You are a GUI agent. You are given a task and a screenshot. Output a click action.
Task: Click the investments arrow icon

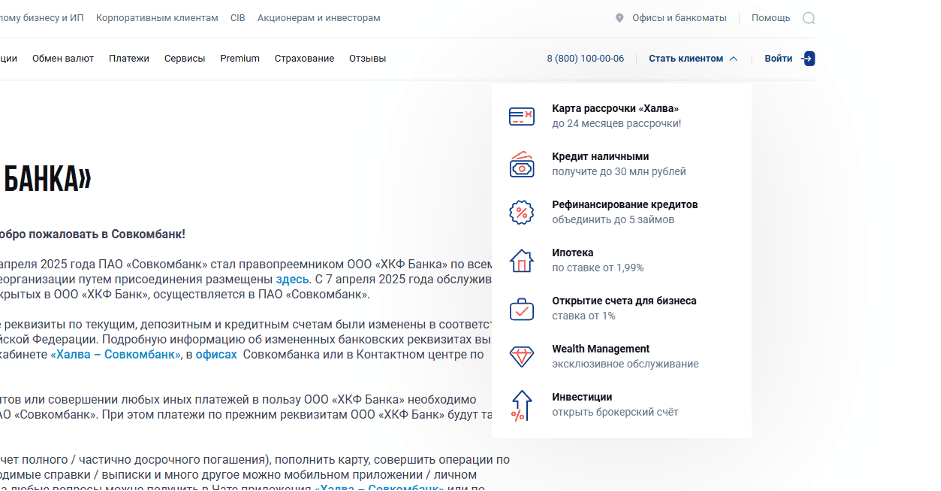click(x=522, y=405)
